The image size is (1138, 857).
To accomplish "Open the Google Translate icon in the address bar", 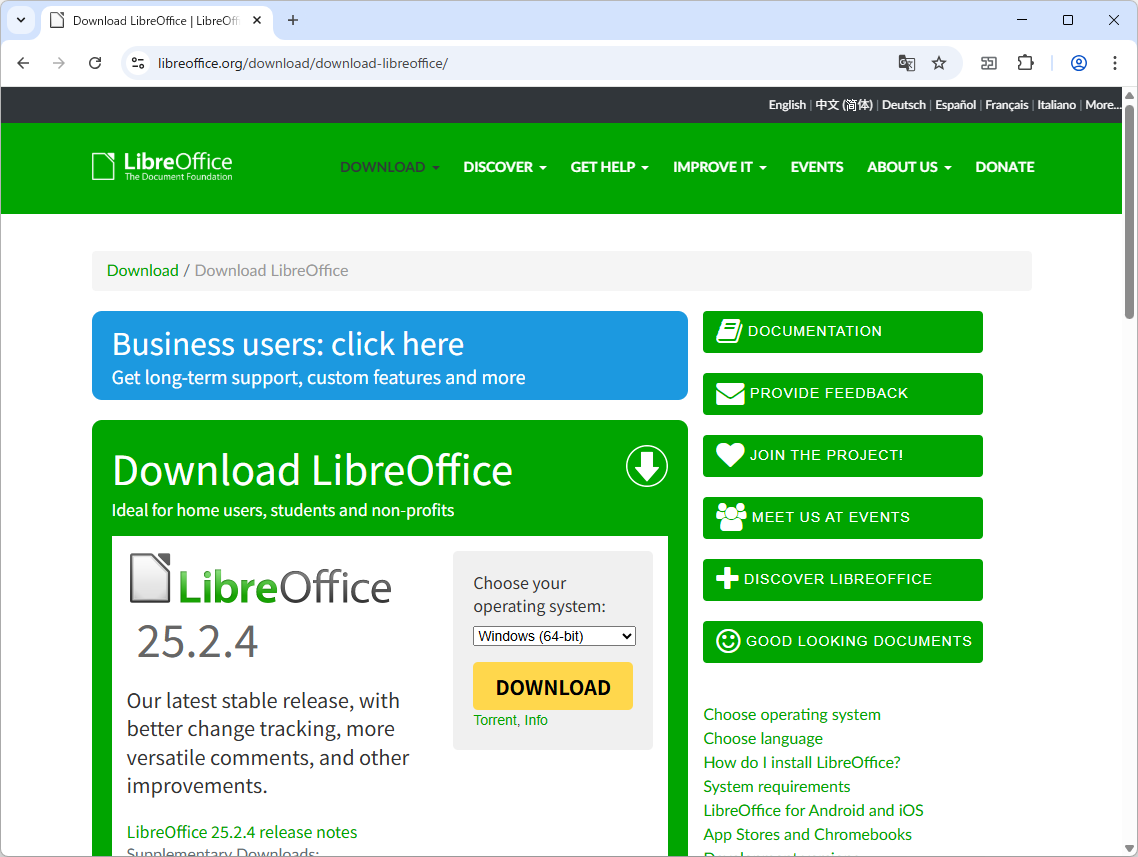I will pos(906,63).
